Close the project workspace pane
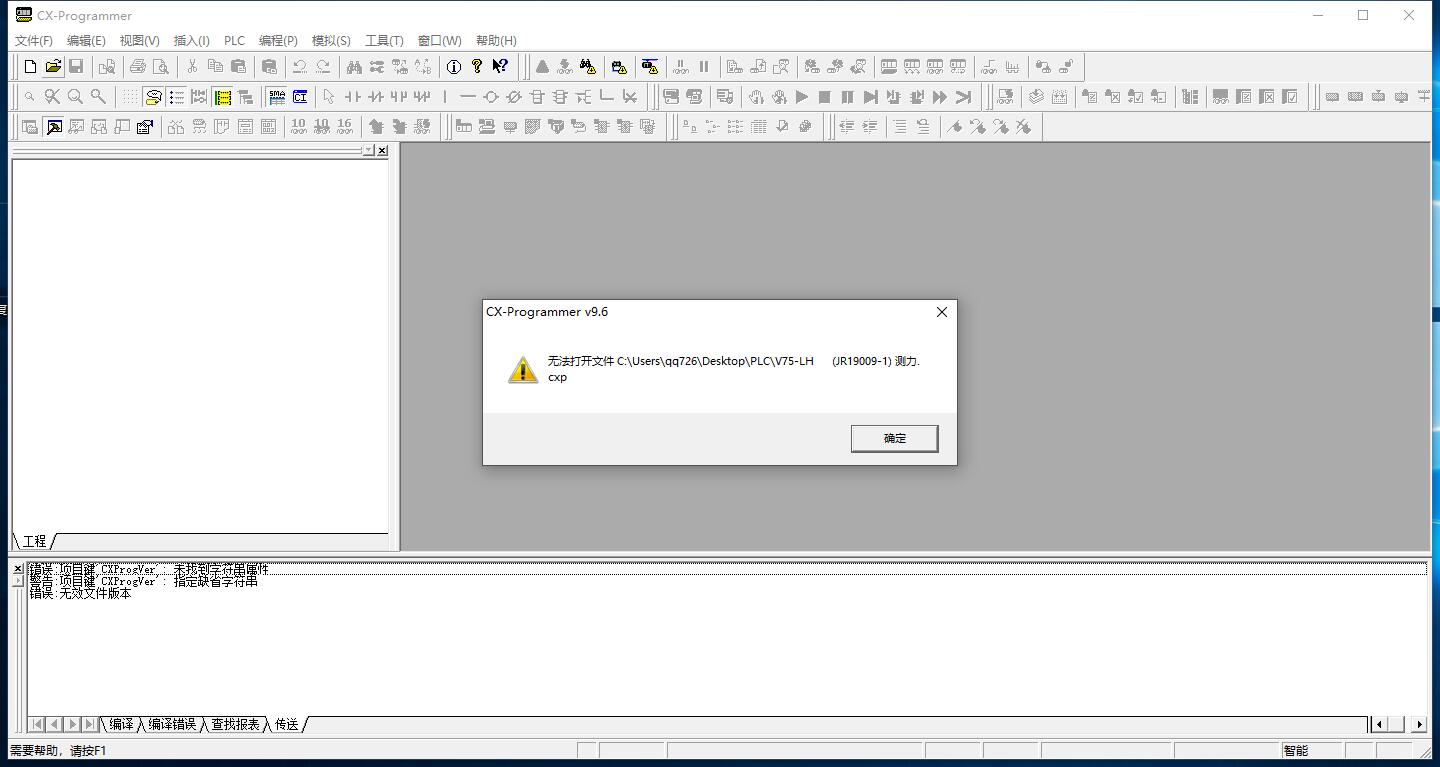 point(382,150)
